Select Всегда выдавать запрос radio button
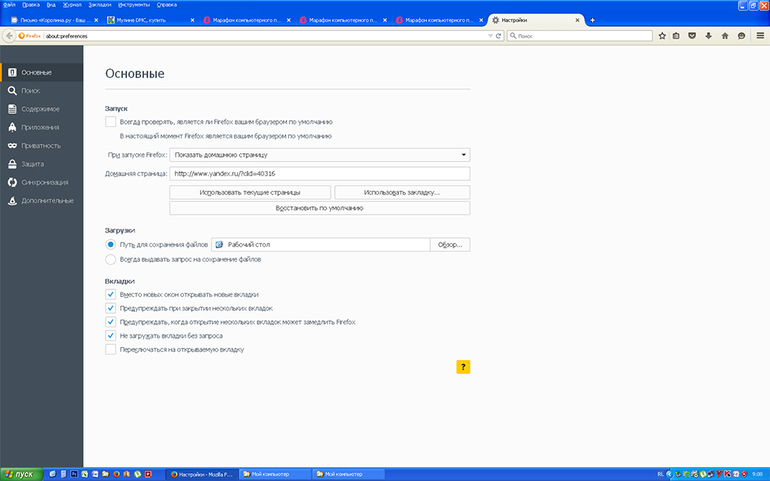The height and width of the screenshot is (481, 770). (x=110, y=259)
